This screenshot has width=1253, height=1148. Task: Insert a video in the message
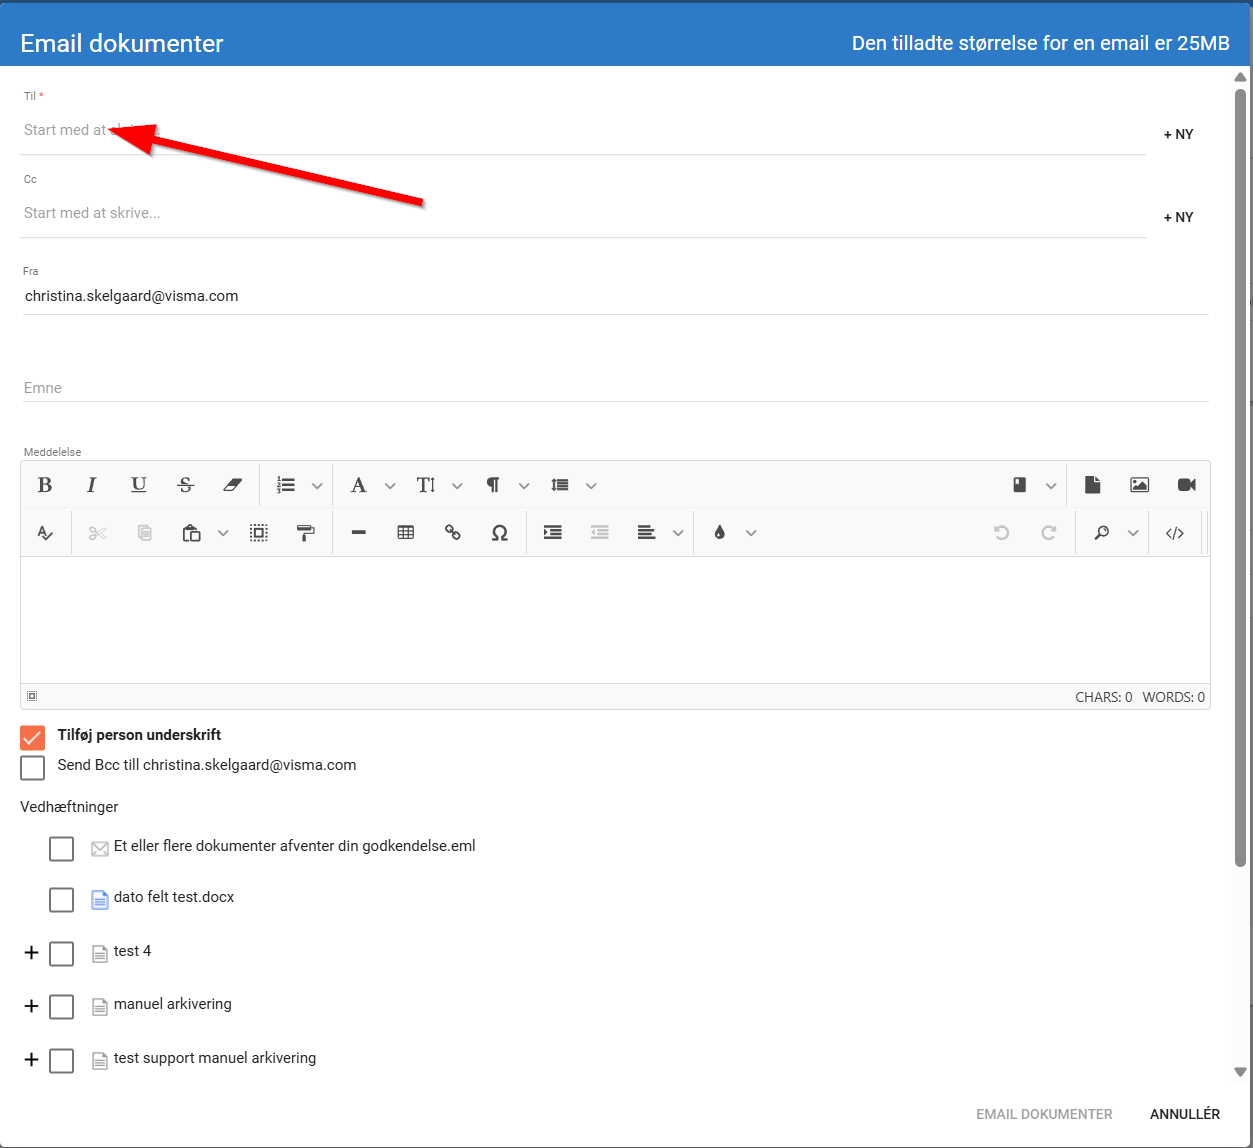pos(1186,485)
